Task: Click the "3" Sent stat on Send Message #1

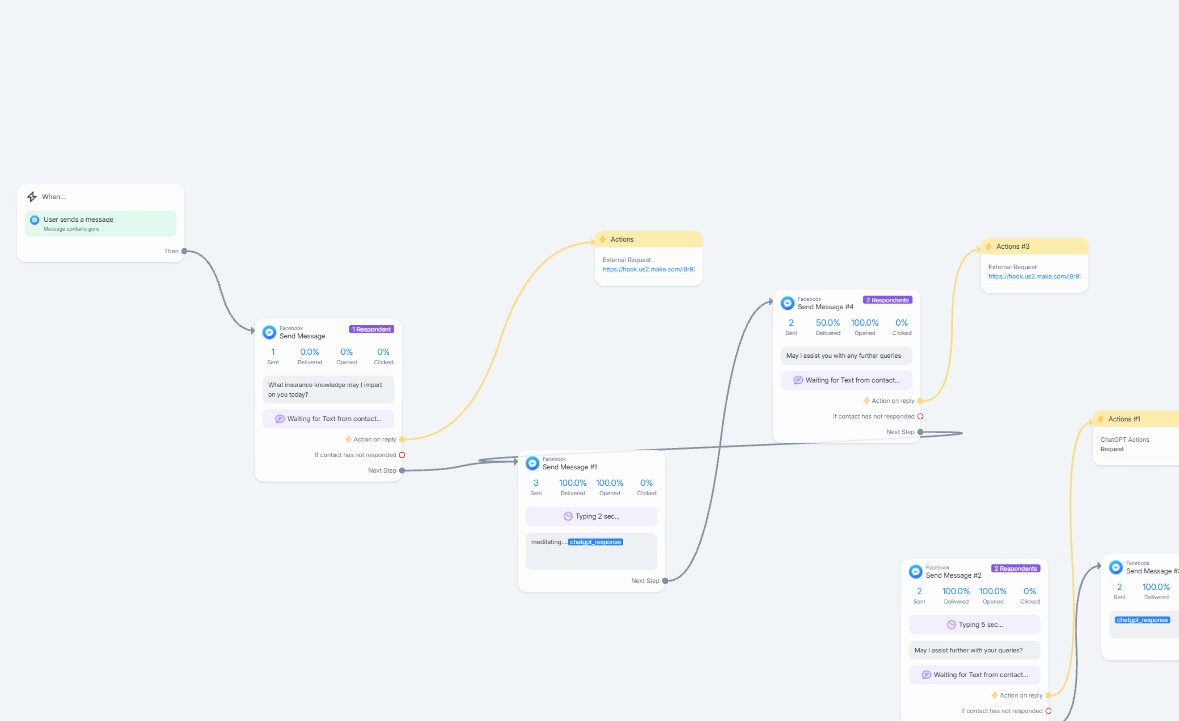Action: [x=536, y=483]
